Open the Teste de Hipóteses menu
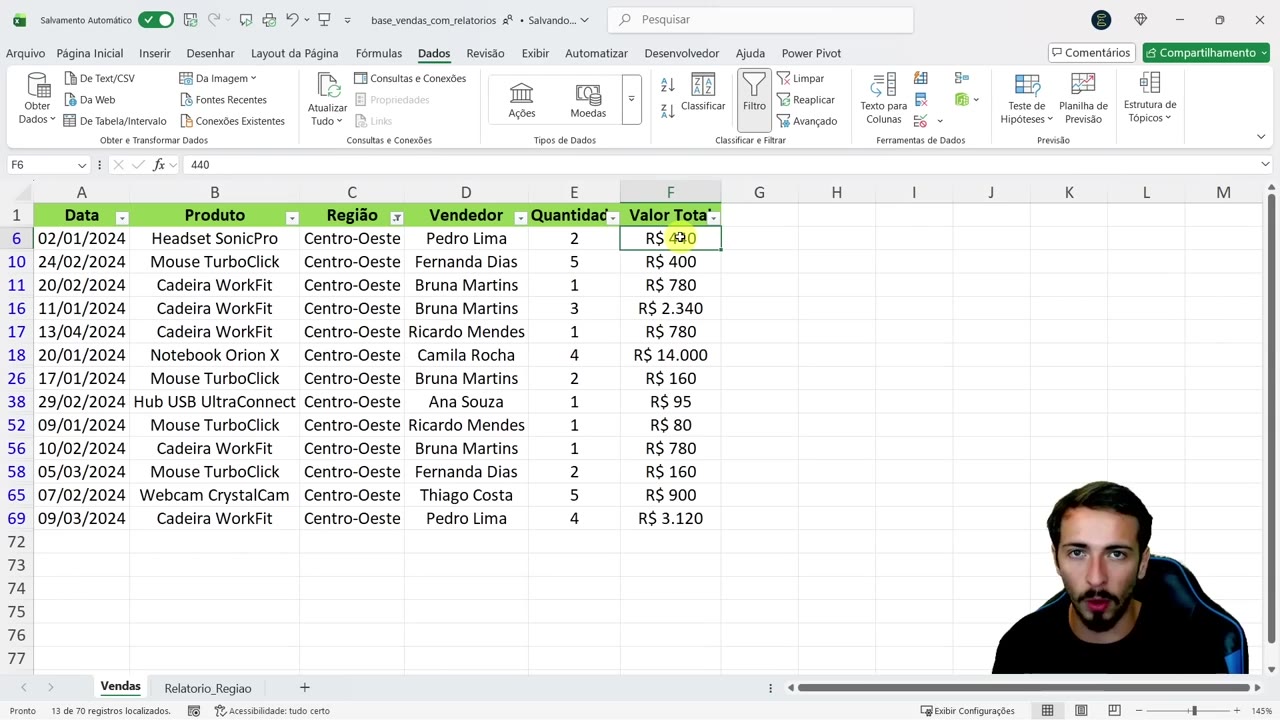This screenshot has height=720, width=1280. click(x=1027, y=99)
